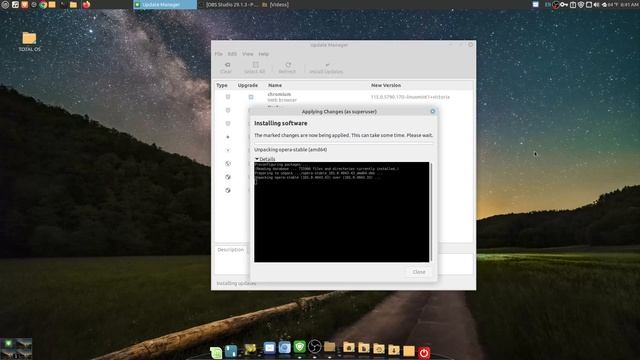Launch Firefox from the top panel

pos(86,5)
